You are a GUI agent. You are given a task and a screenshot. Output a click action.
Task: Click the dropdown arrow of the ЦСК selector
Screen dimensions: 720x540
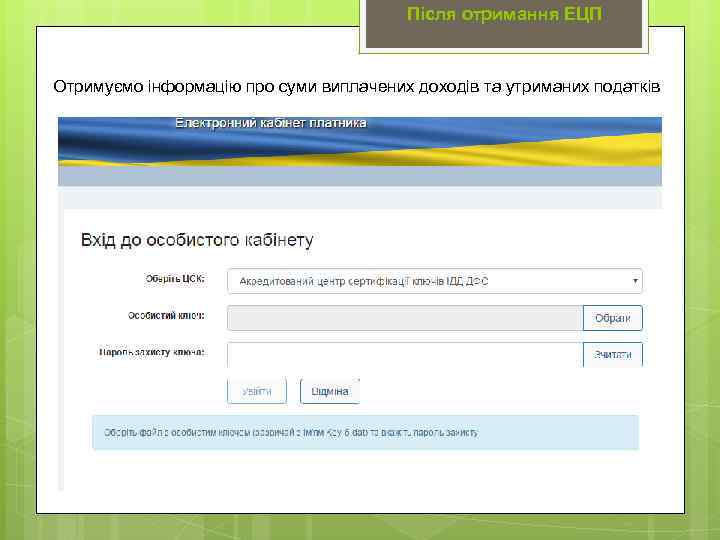pos(635,281)
